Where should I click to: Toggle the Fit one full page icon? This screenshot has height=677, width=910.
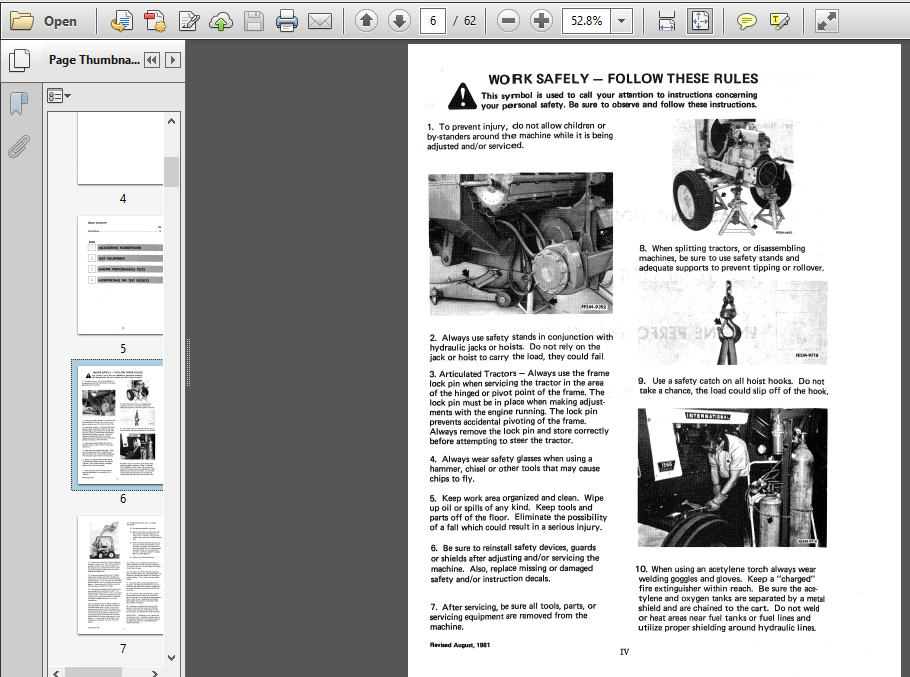(700, 21)
